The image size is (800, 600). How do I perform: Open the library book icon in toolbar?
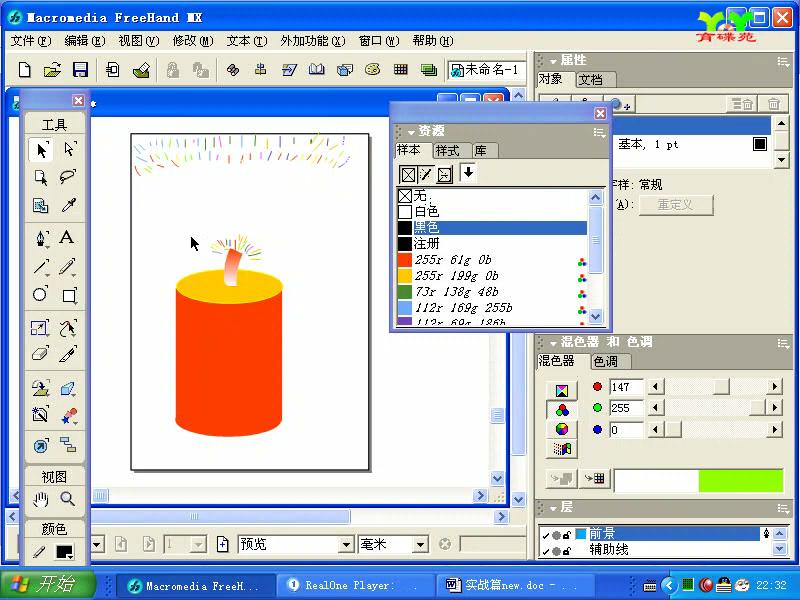[316, 69]
